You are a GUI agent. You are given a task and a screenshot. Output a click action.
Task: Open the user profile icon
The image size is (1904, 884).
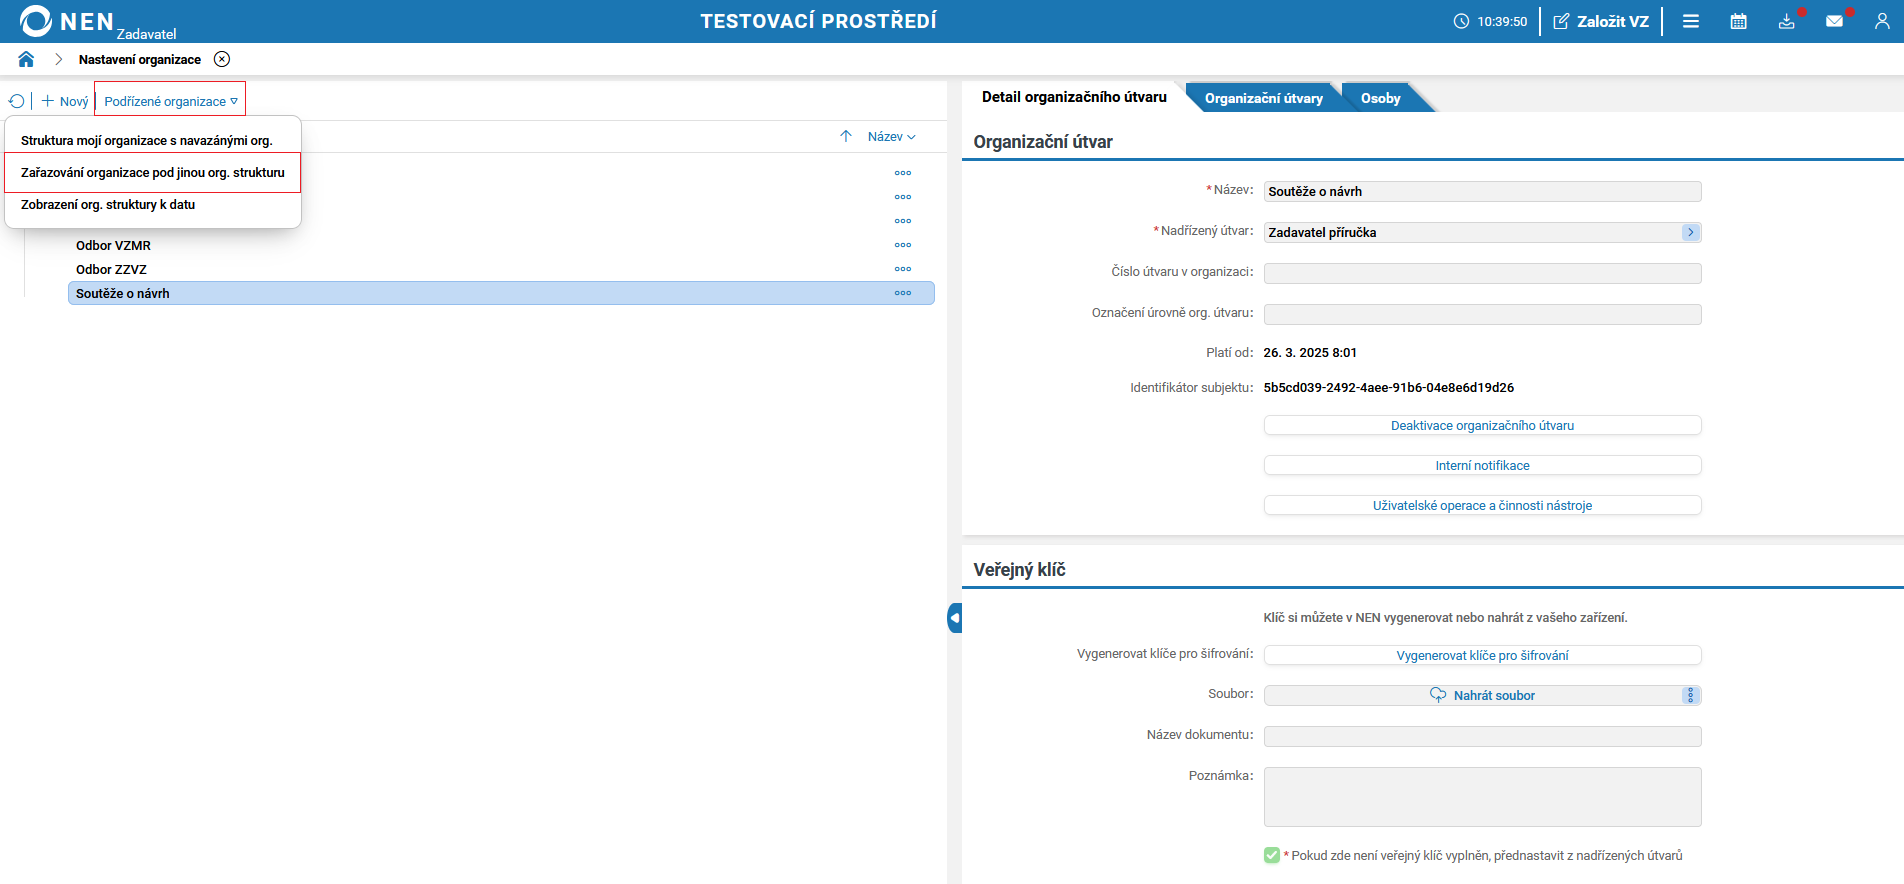point(1882,21)
